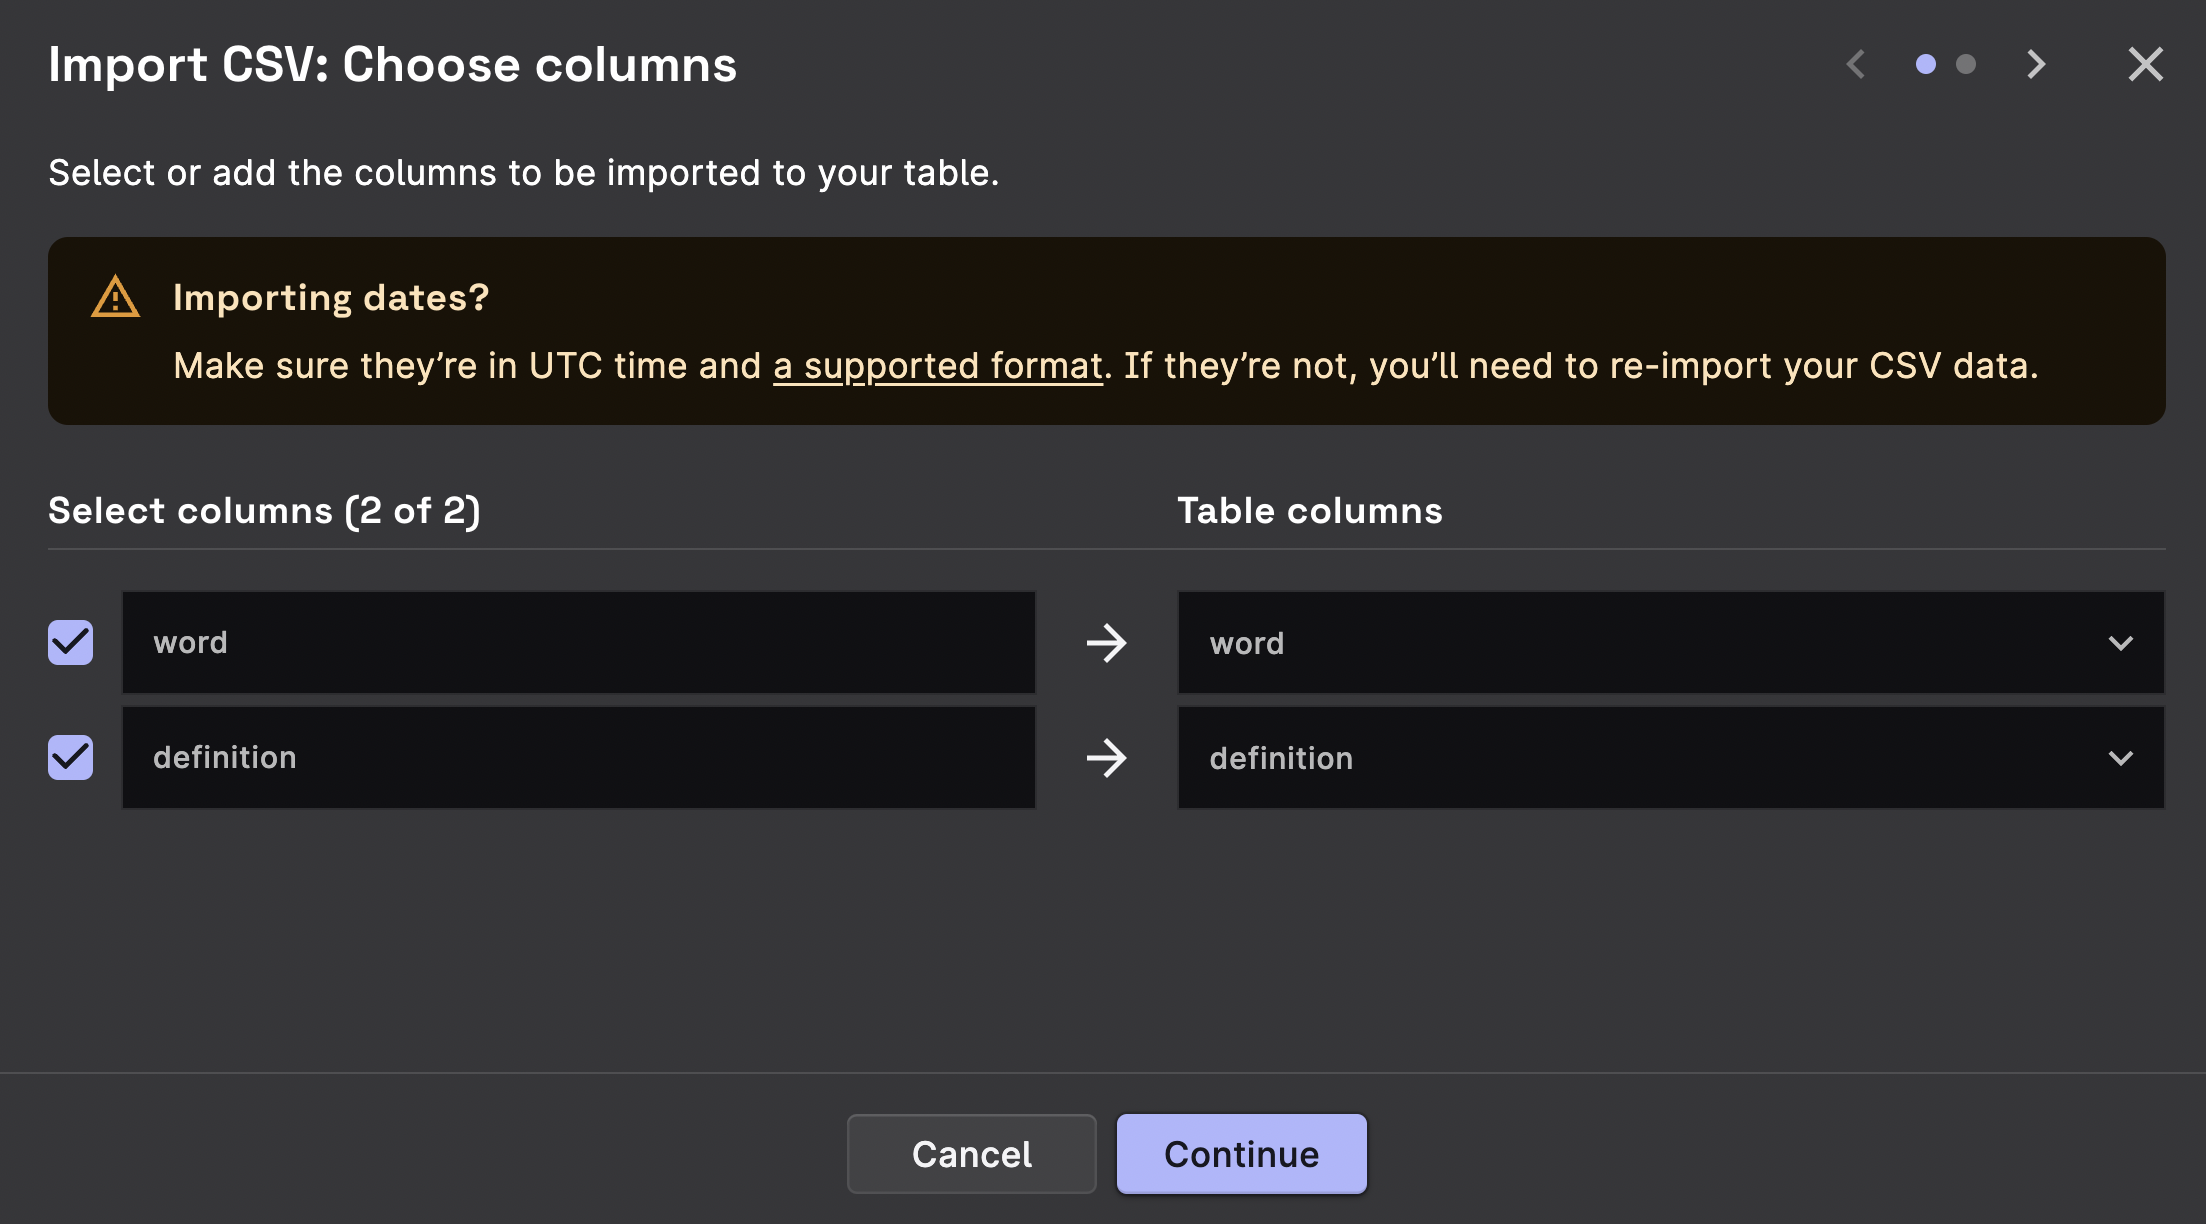Image resolution: width=2206 pixels, height=1224 pixels.
Task: Select the first step indicator dot
Action: click(1925, 63)
